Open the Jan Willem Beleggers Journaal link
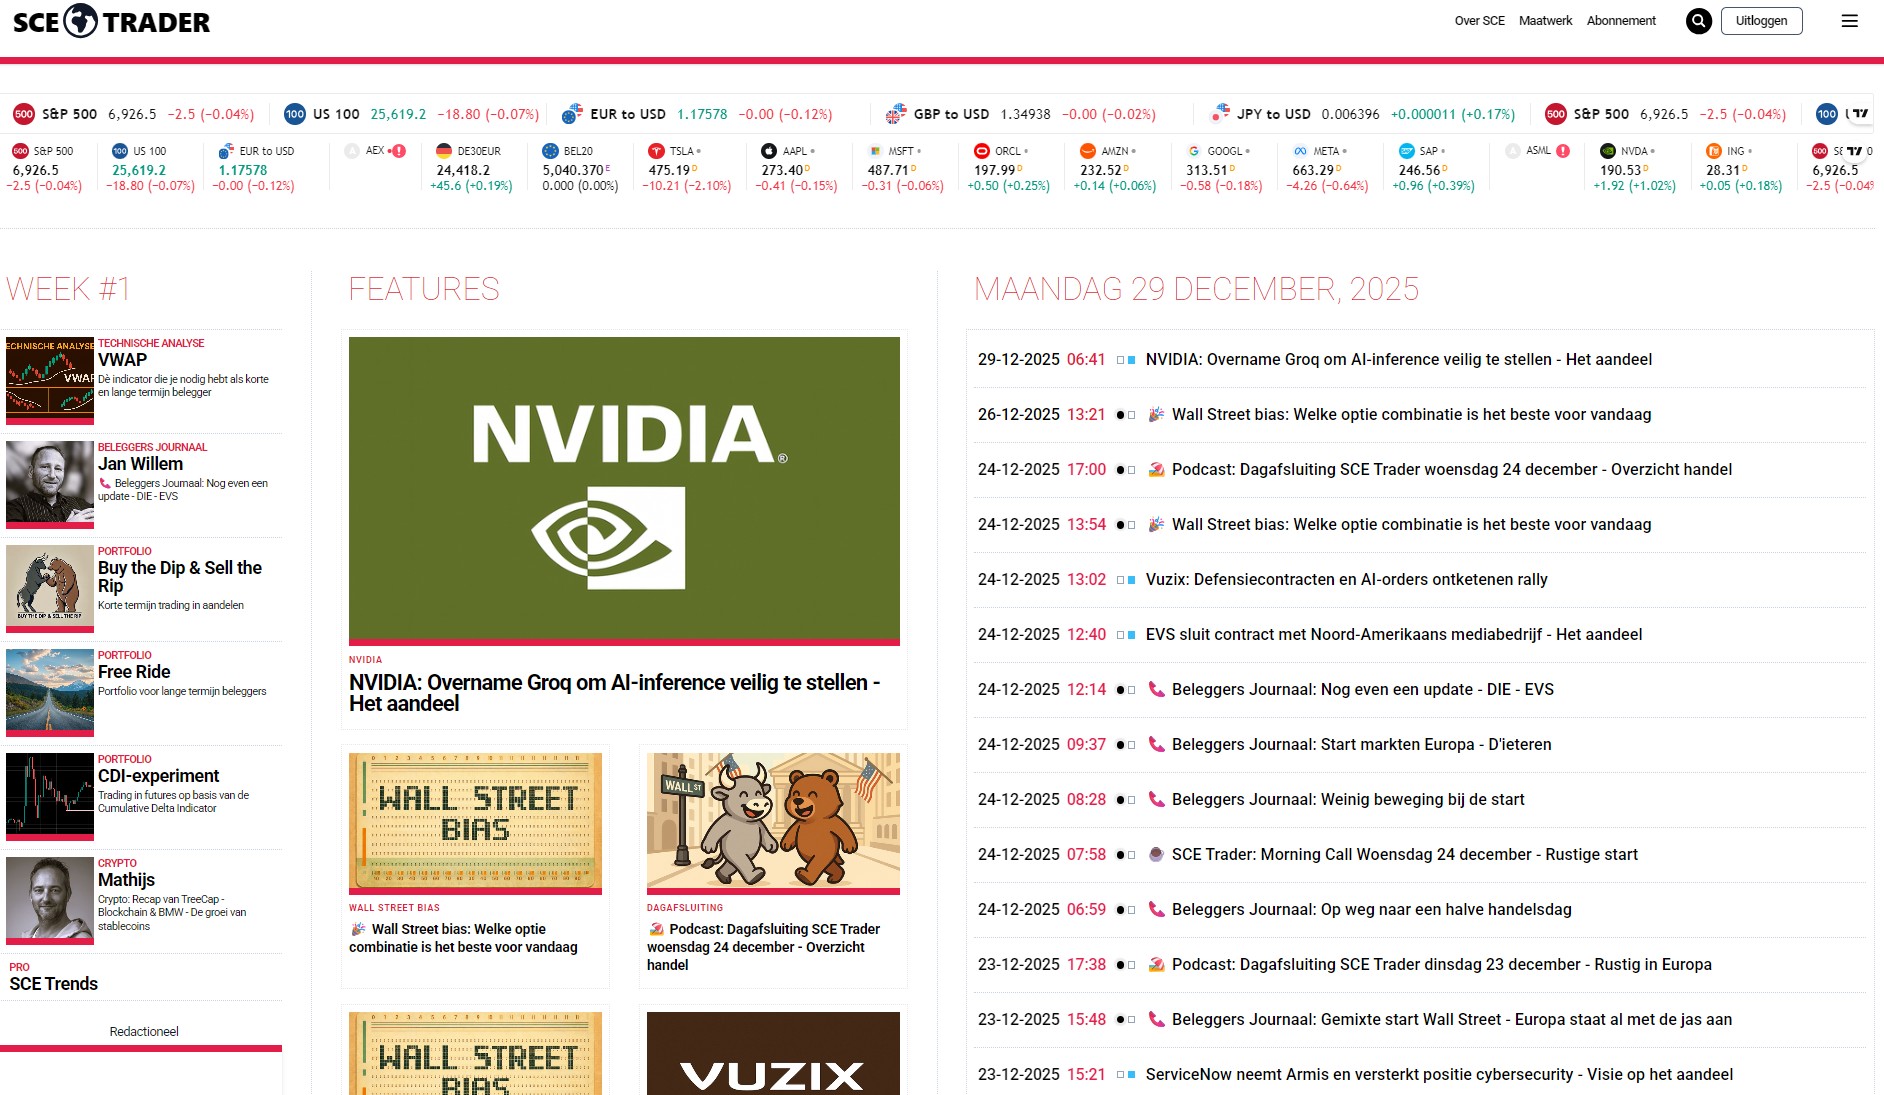This screenshot has width=1884, height=1095. point(140,464)
